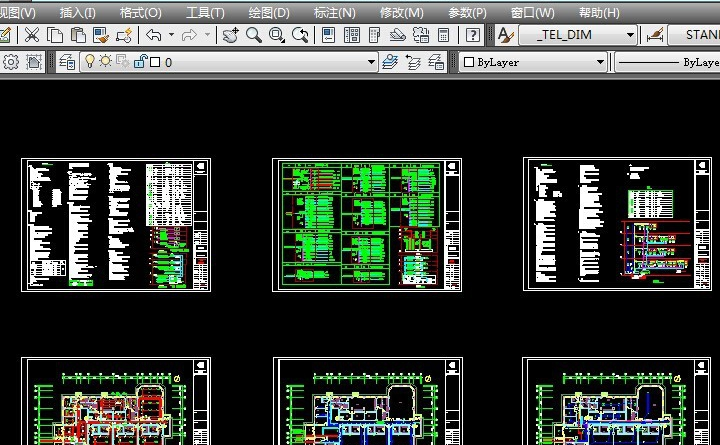Expand the _TEL_DIM text style dropdown

[x=630, y=35]
